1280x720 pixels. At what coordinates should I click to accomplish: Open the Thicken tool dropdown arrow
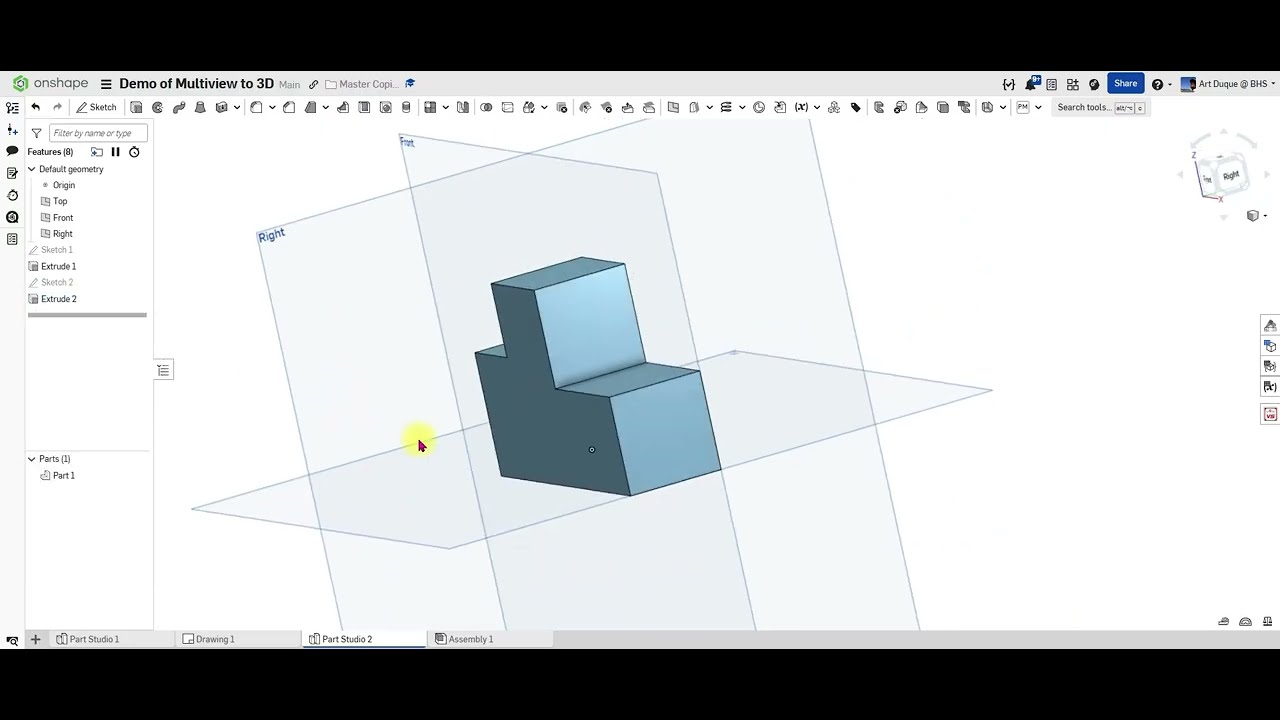(x=237, y=107)
